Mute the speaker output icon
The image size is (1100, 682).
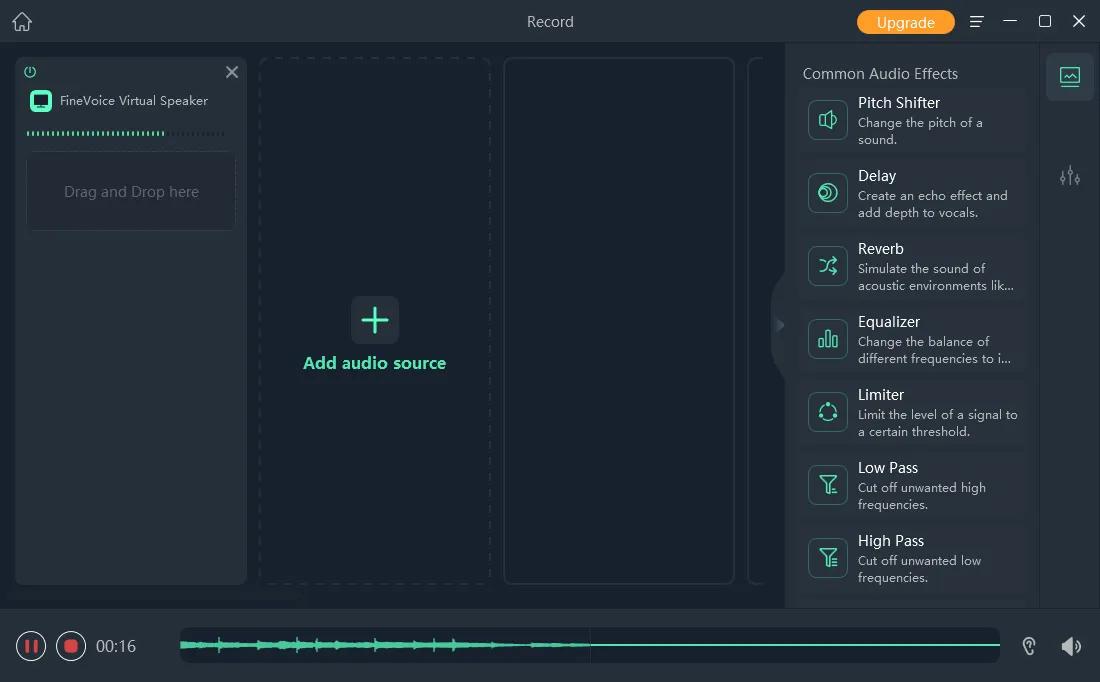click(1071, 646)
